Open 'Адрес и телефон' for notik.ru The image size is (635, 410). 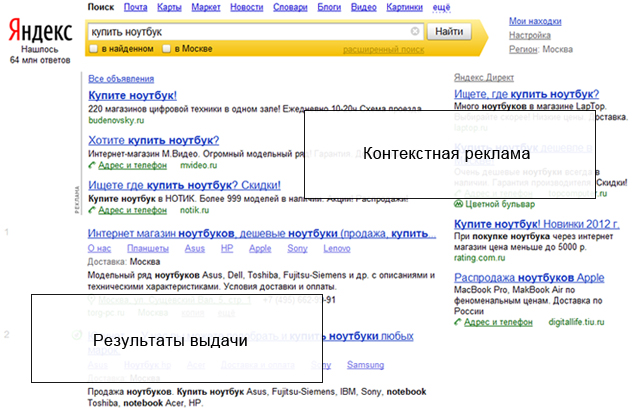132,210
